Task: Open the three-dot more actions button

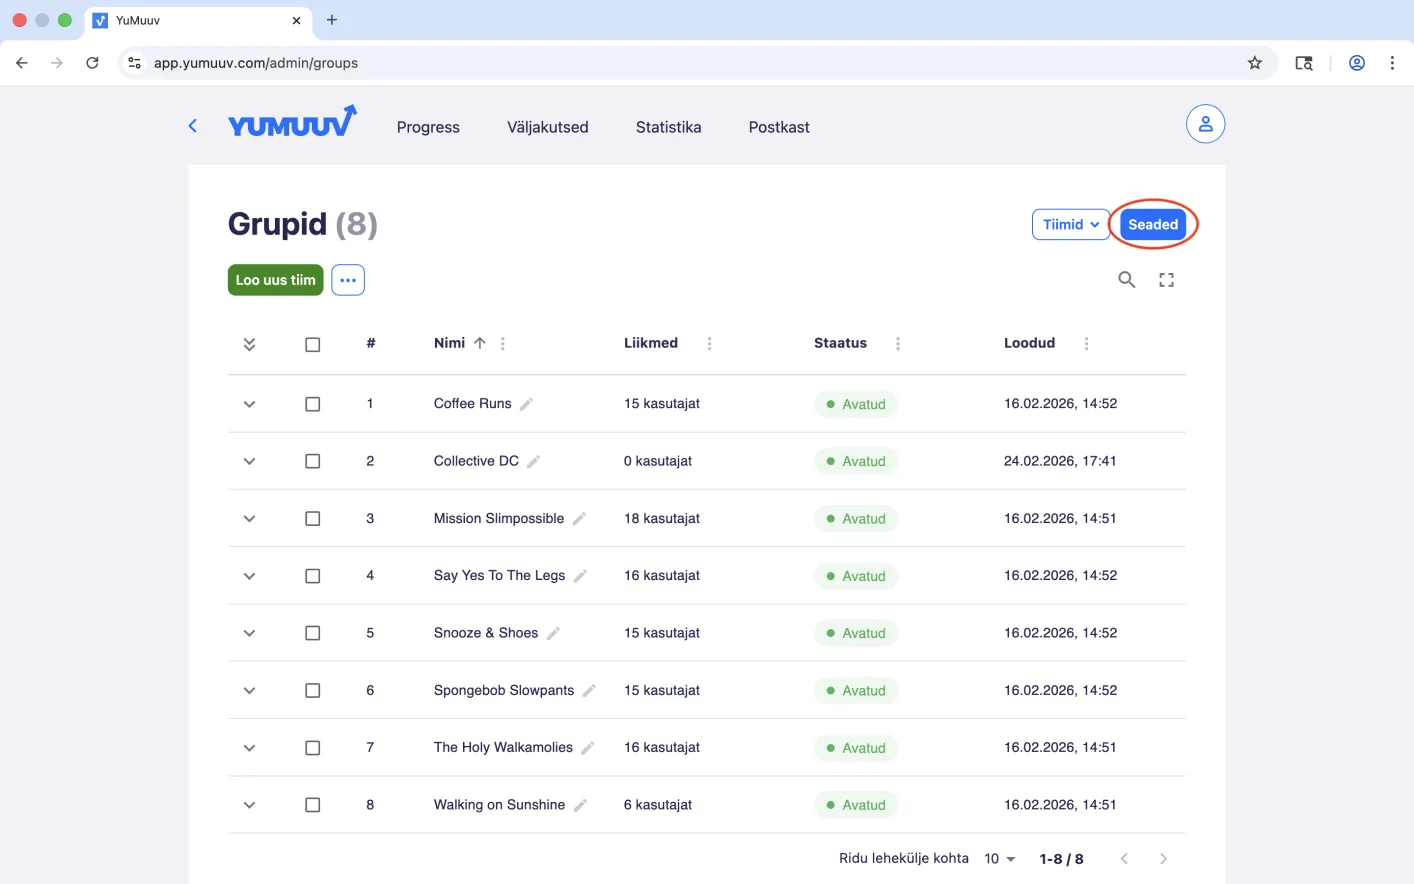Action: (x=348, y=280)
